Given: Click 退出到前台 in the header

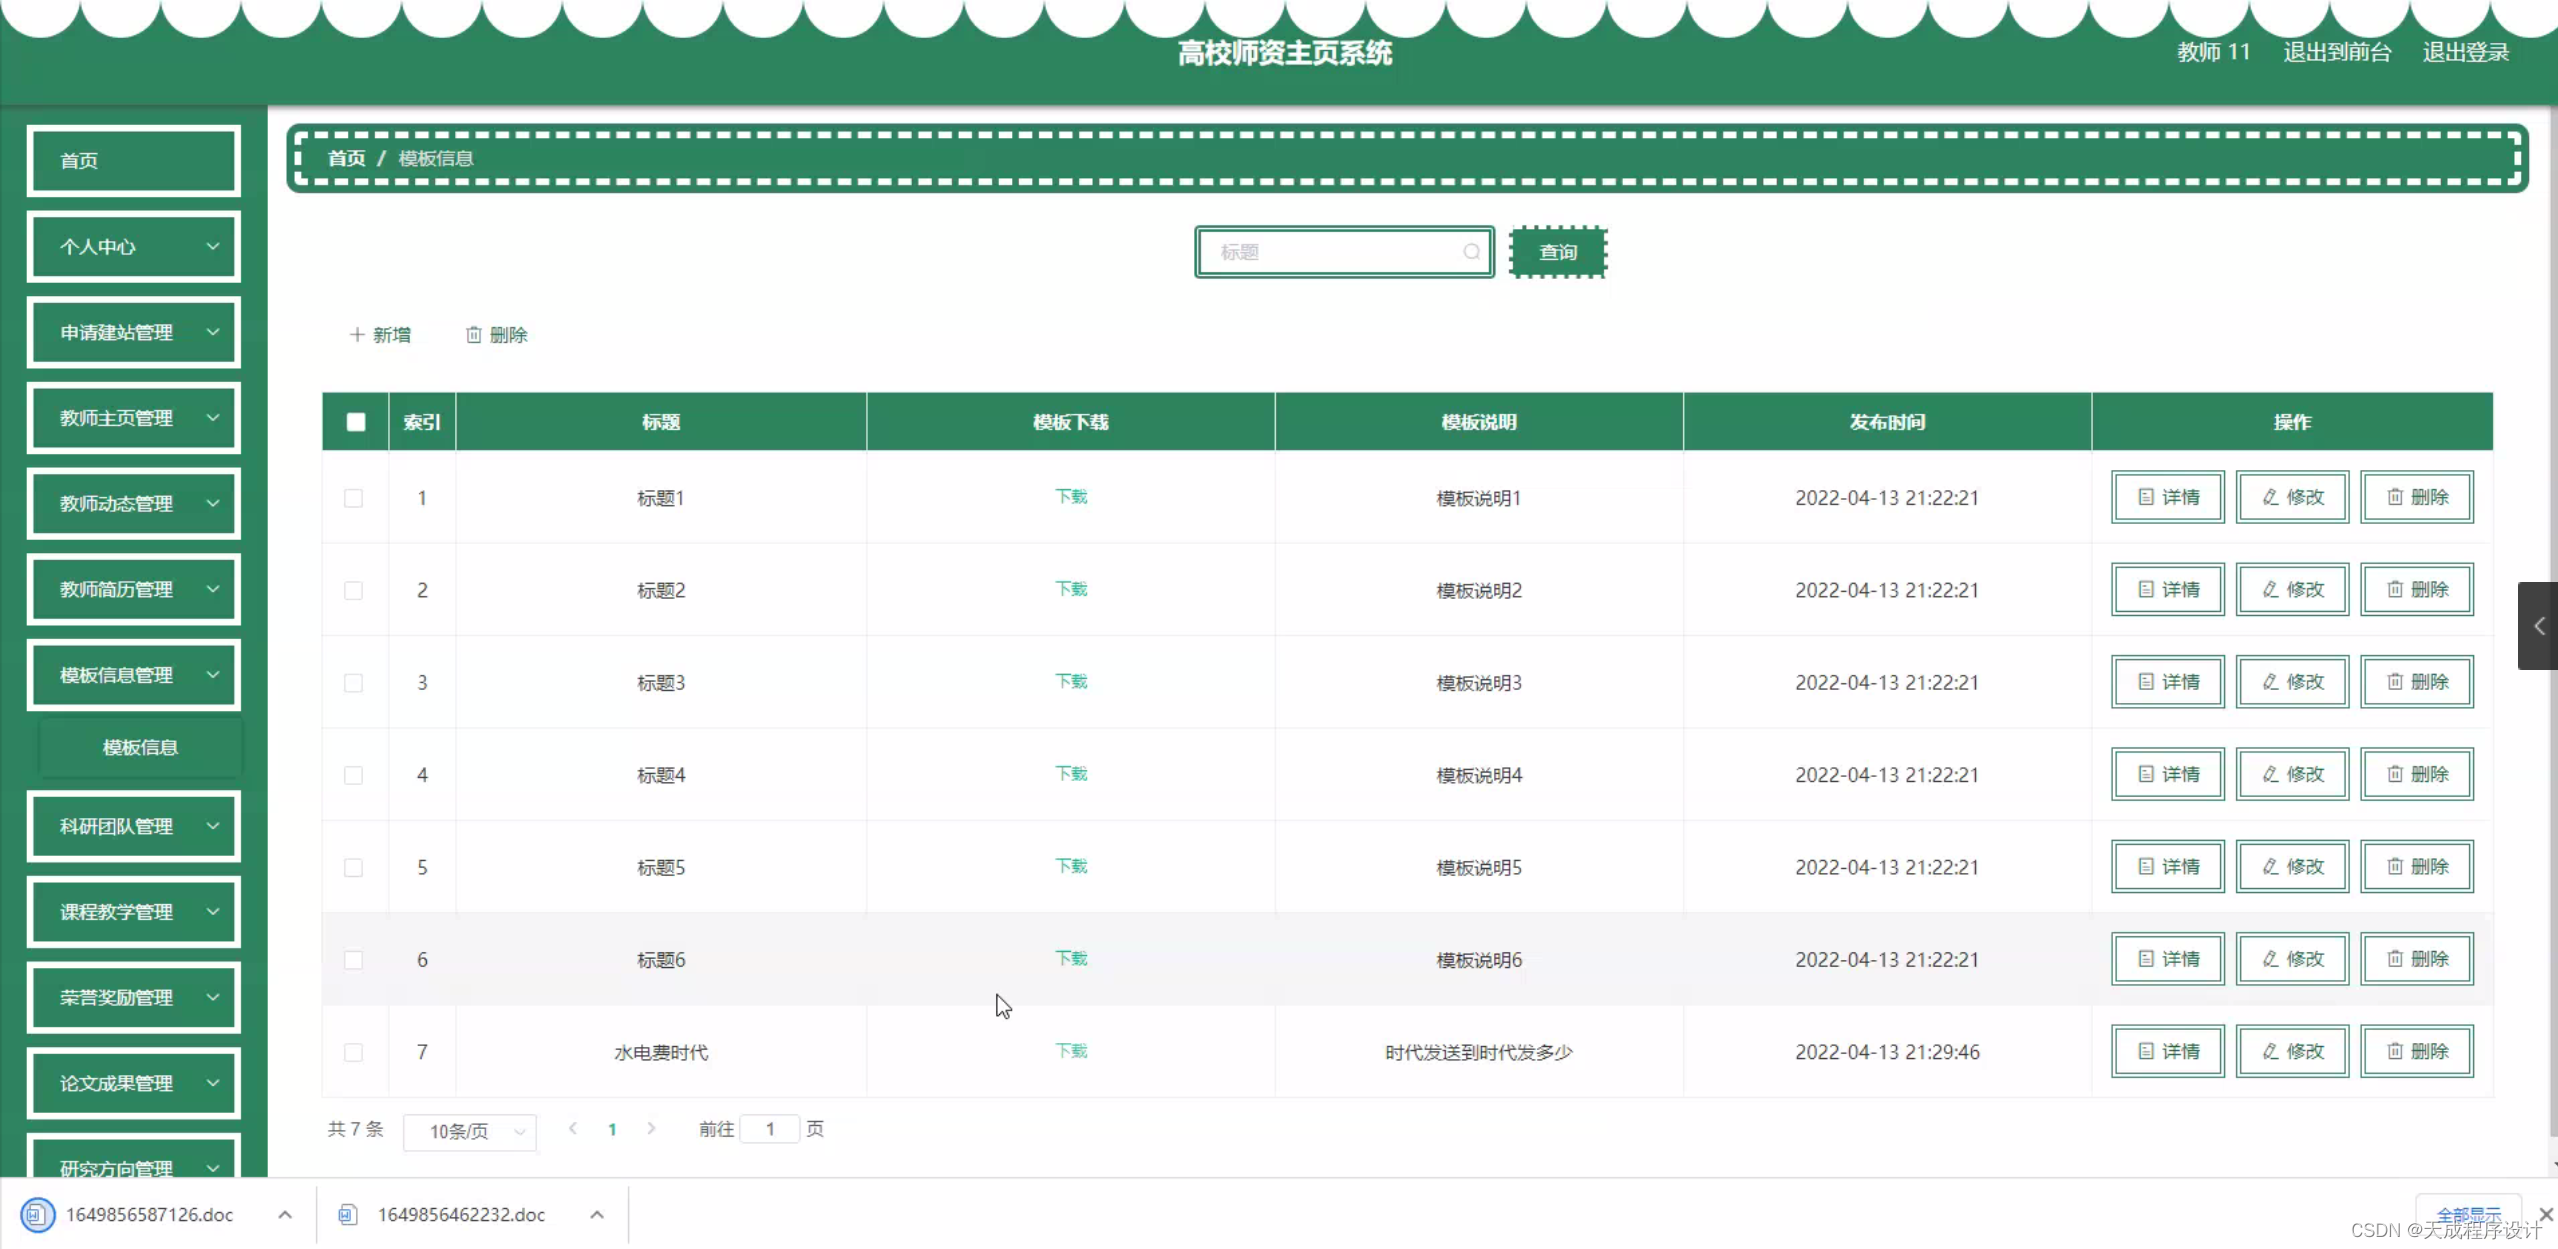Looking at the screenshot, I should 2337,52.
